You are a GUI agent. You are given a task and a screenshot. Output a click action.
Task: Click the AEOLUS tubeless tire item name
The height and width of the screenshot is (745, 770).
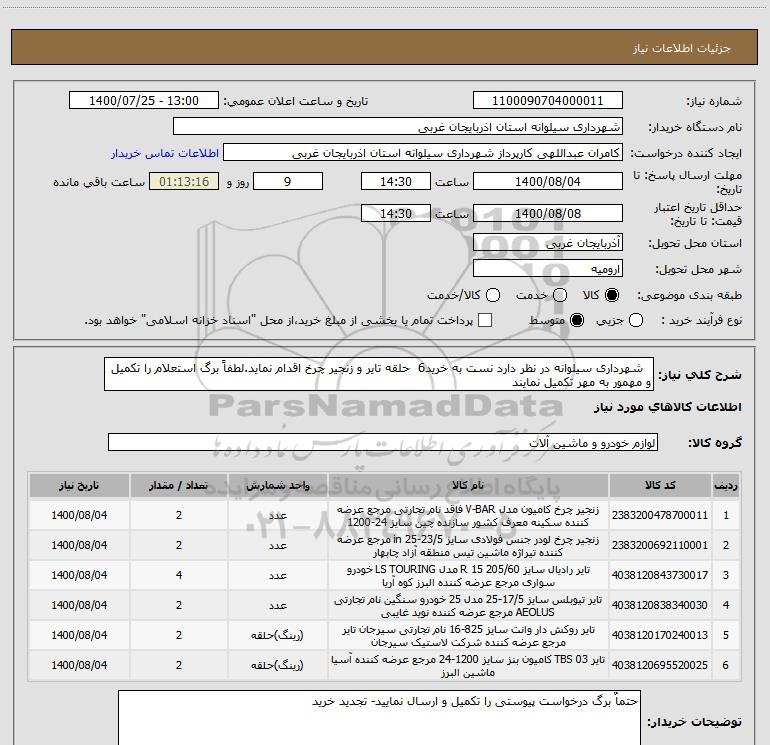(468, 606)
